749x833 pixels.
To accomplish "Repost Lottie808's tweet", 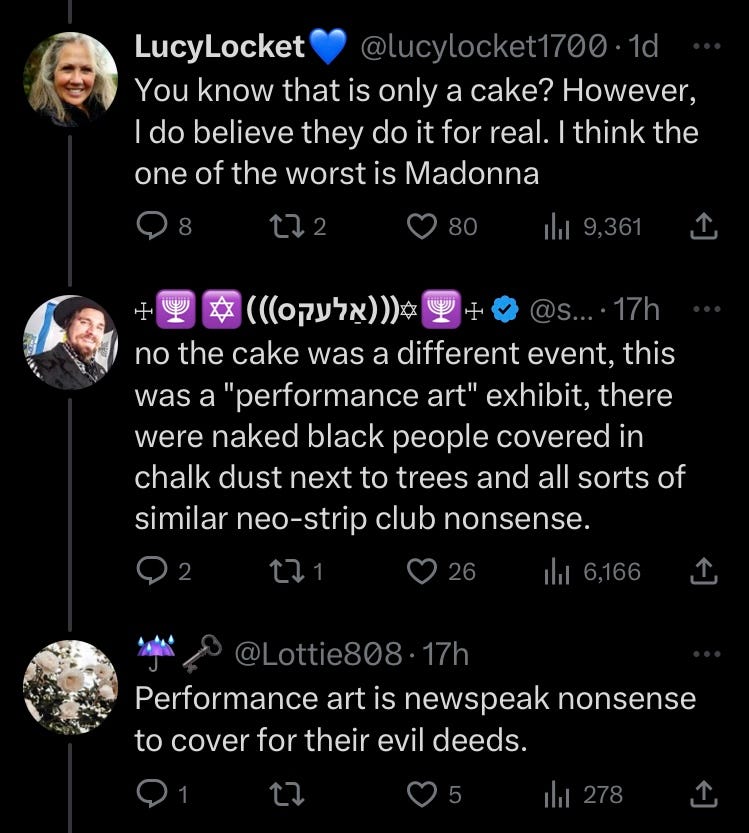I will (287, 794).
